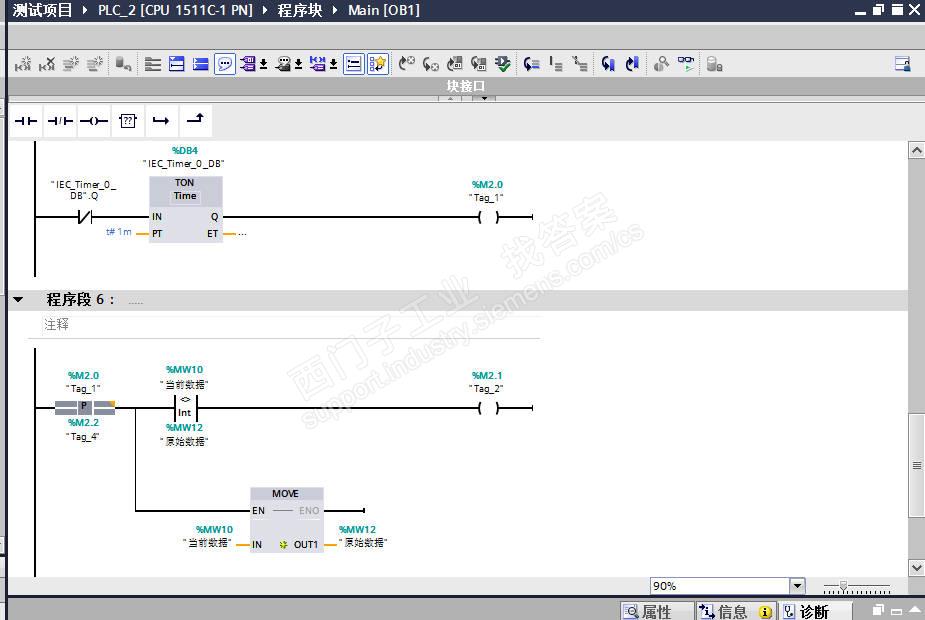925x620 pixels.
Task: Toggle favorites display star button
Action: (378, 64)
